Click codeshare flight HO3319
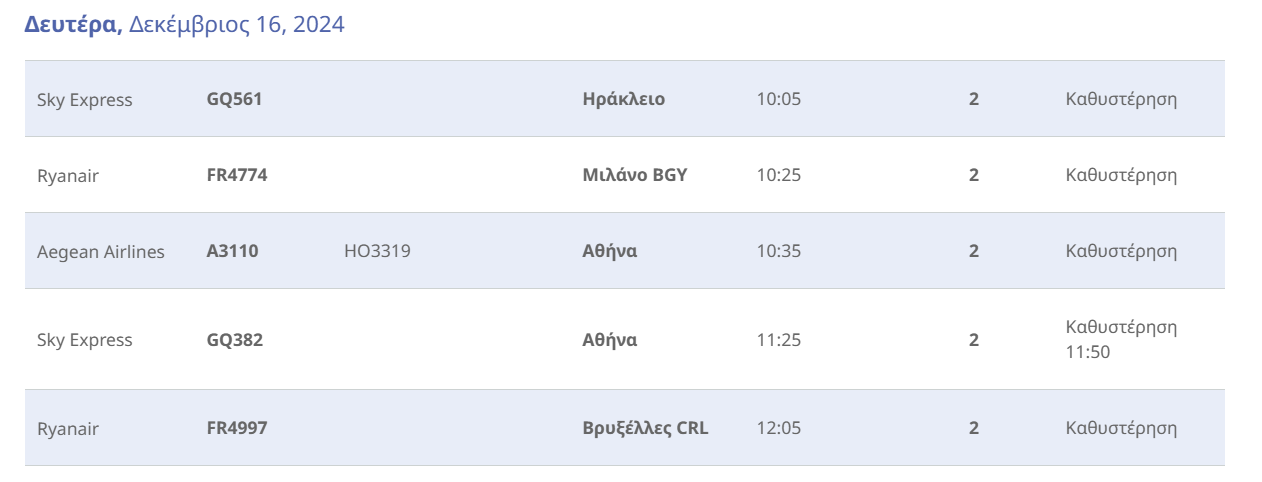This screenshot has width=1262, height=482. (377, 251)
